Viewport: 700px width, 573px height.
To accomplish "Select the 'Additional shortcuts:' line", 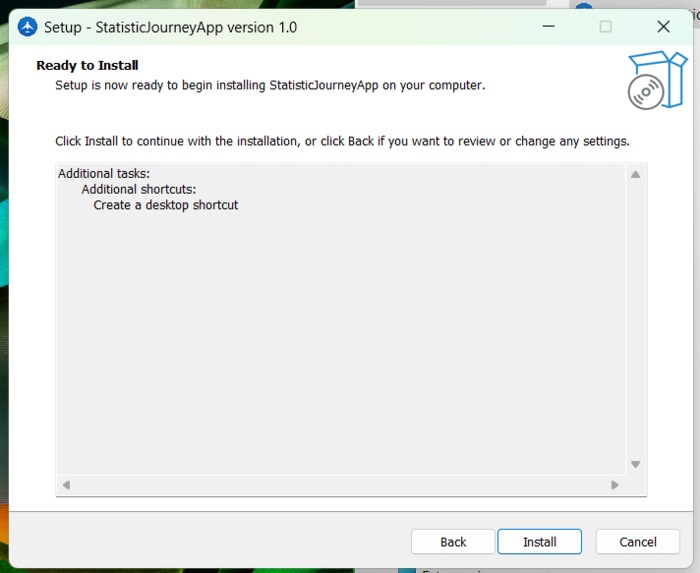I will click(138, 189).
